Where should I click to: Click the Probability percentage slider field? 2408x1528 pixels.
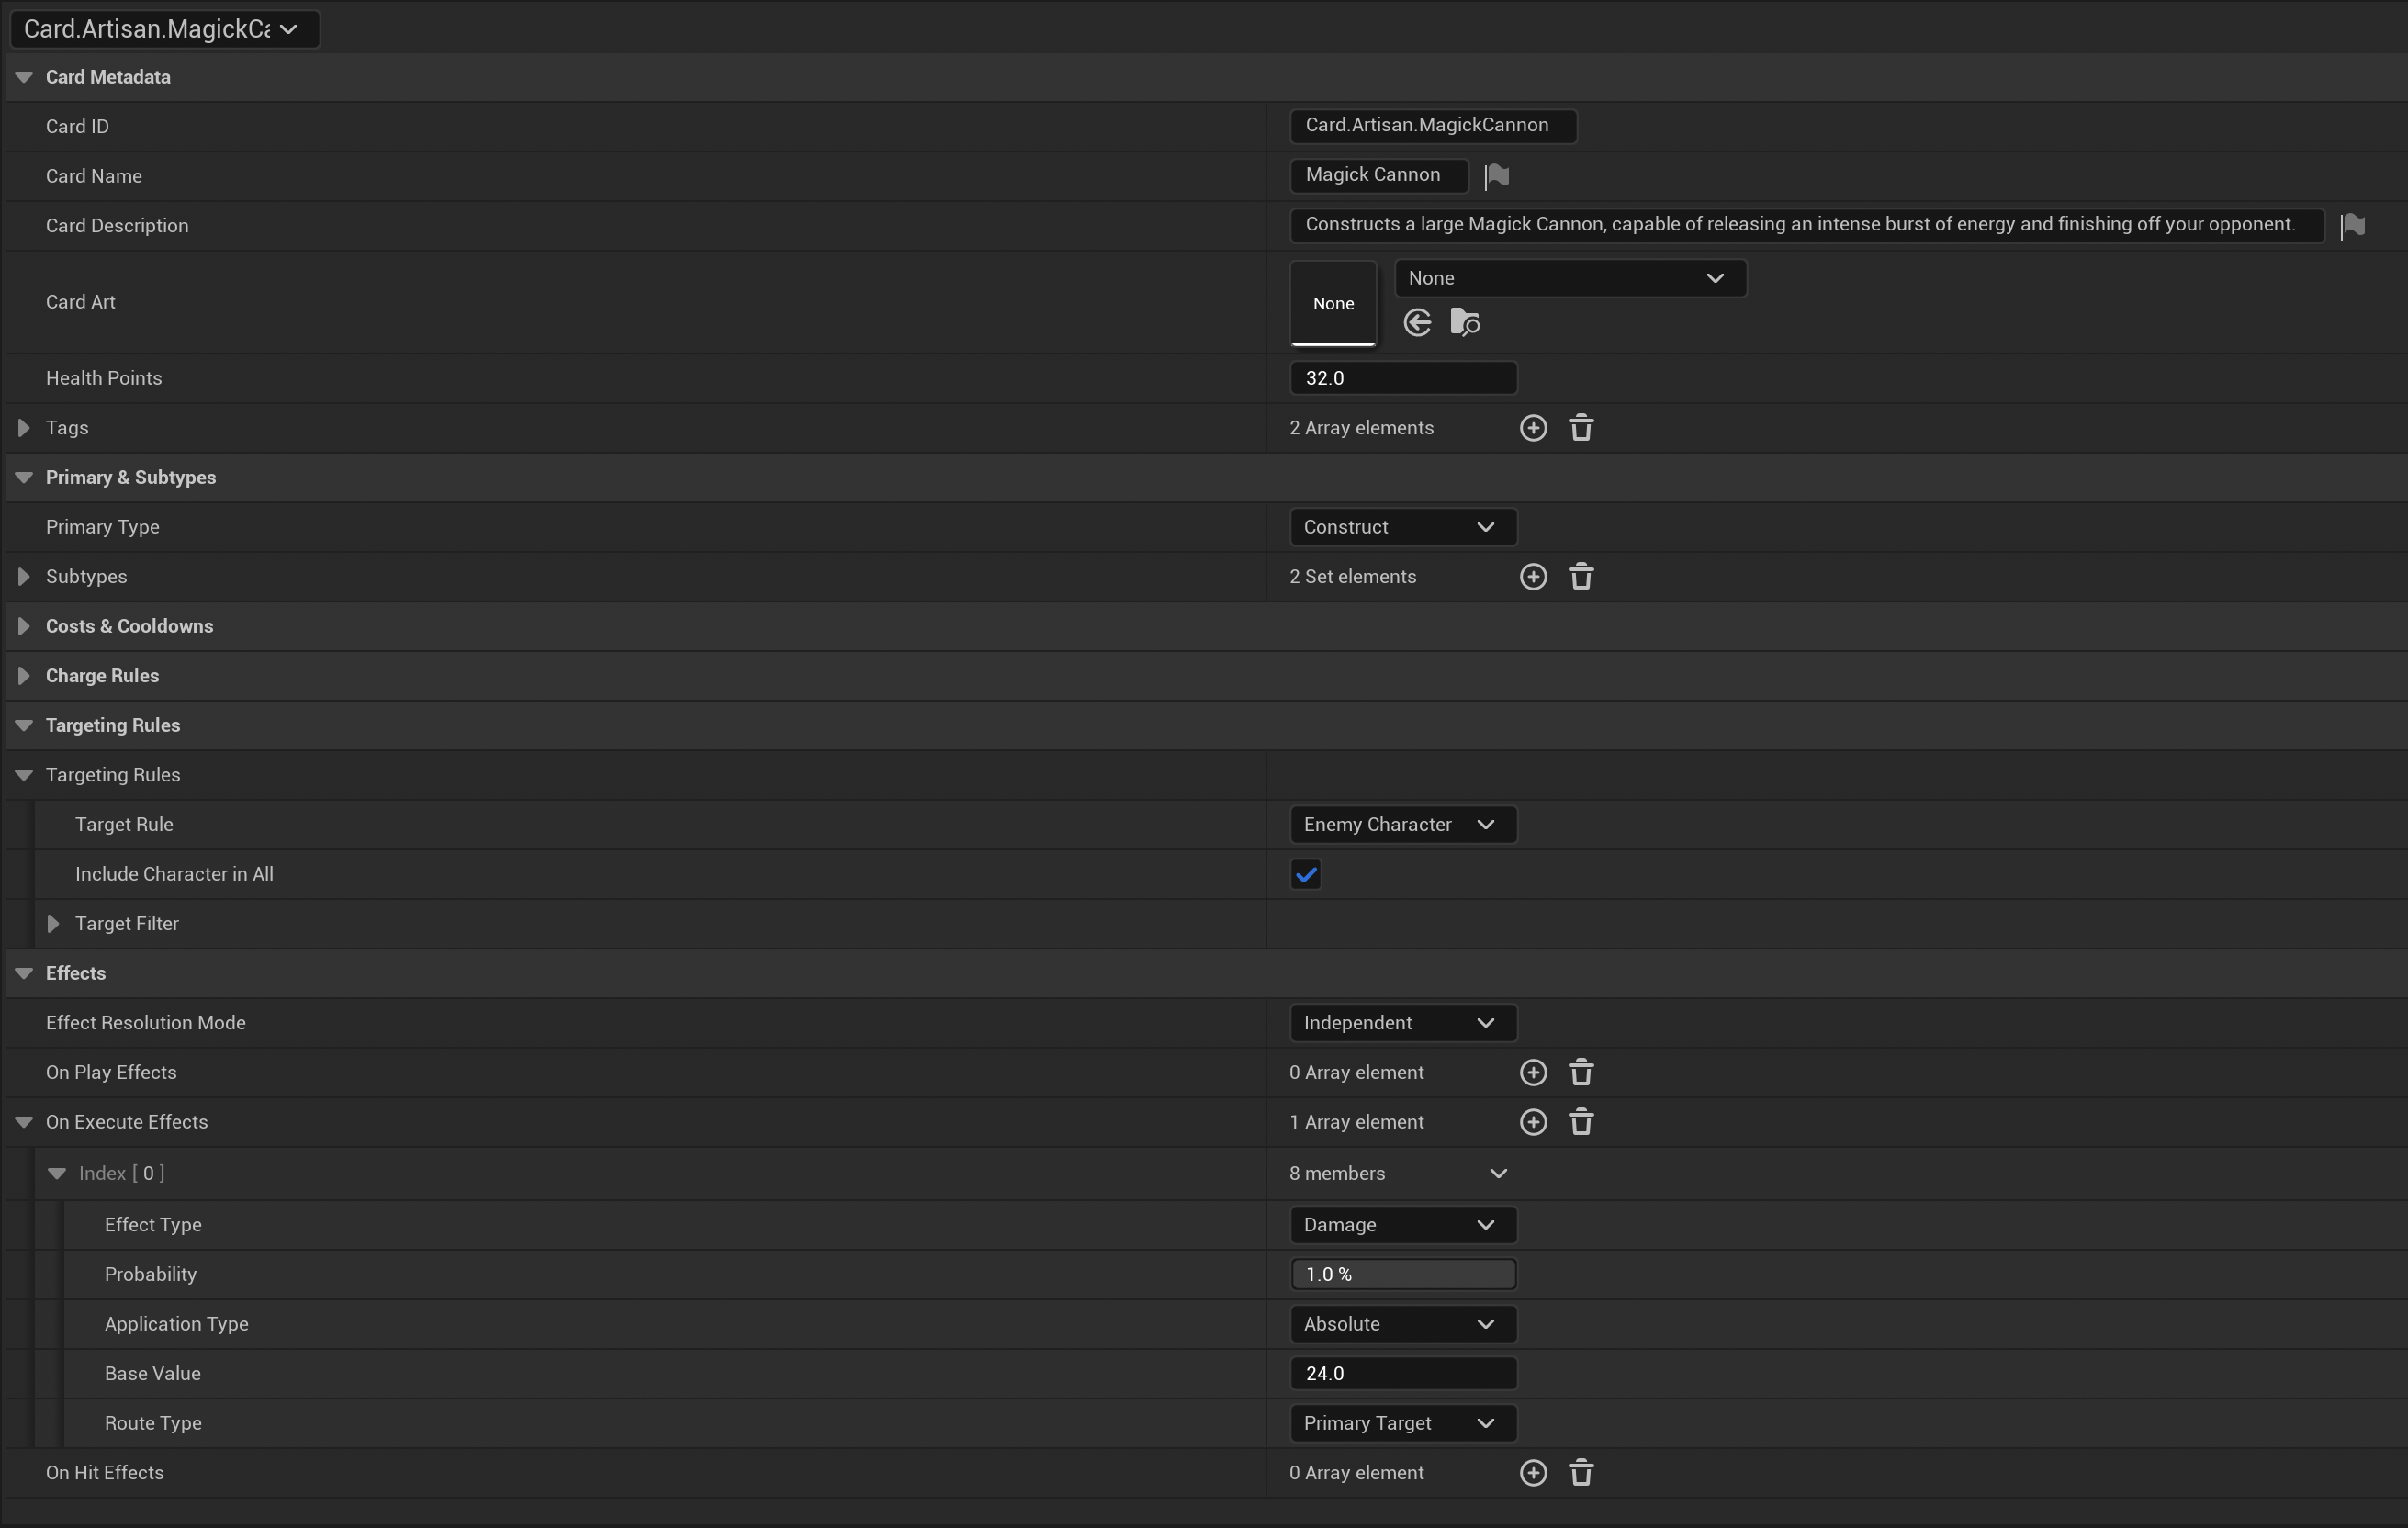[1402, 1274]
